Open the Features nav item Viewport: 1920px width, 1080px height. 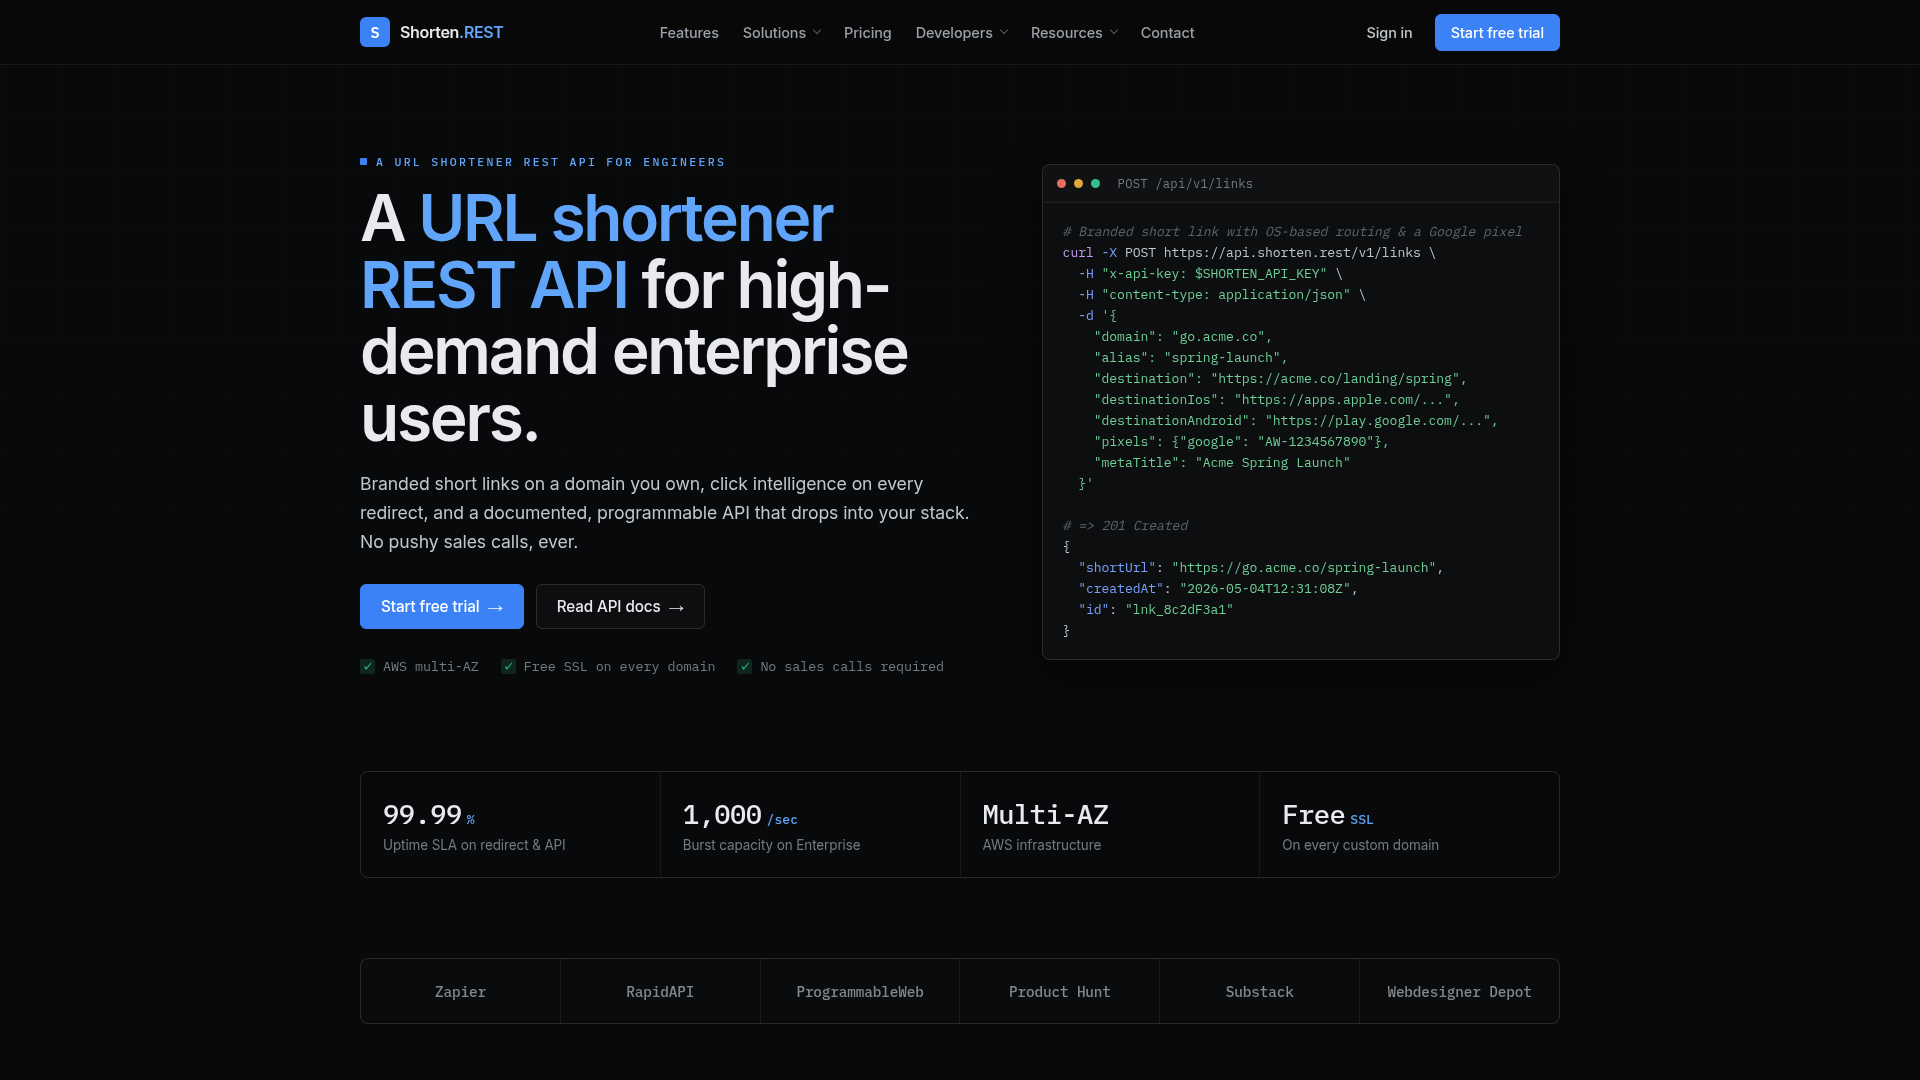click(689, 33)
